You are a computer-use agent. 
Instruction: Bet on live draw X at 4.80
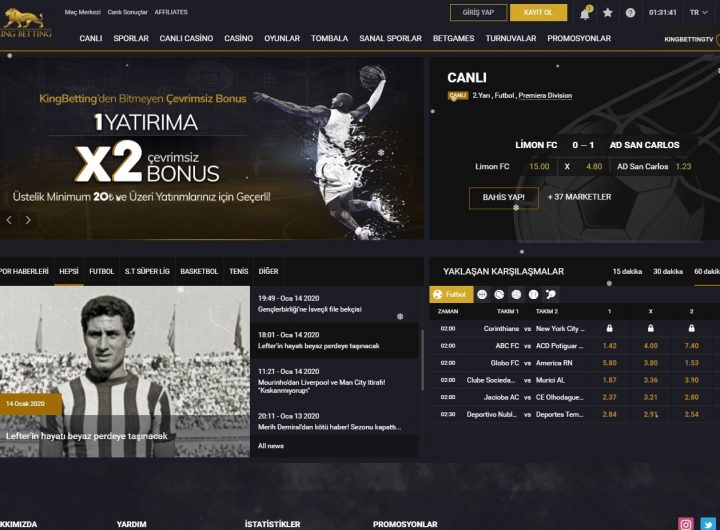[583, 167]
